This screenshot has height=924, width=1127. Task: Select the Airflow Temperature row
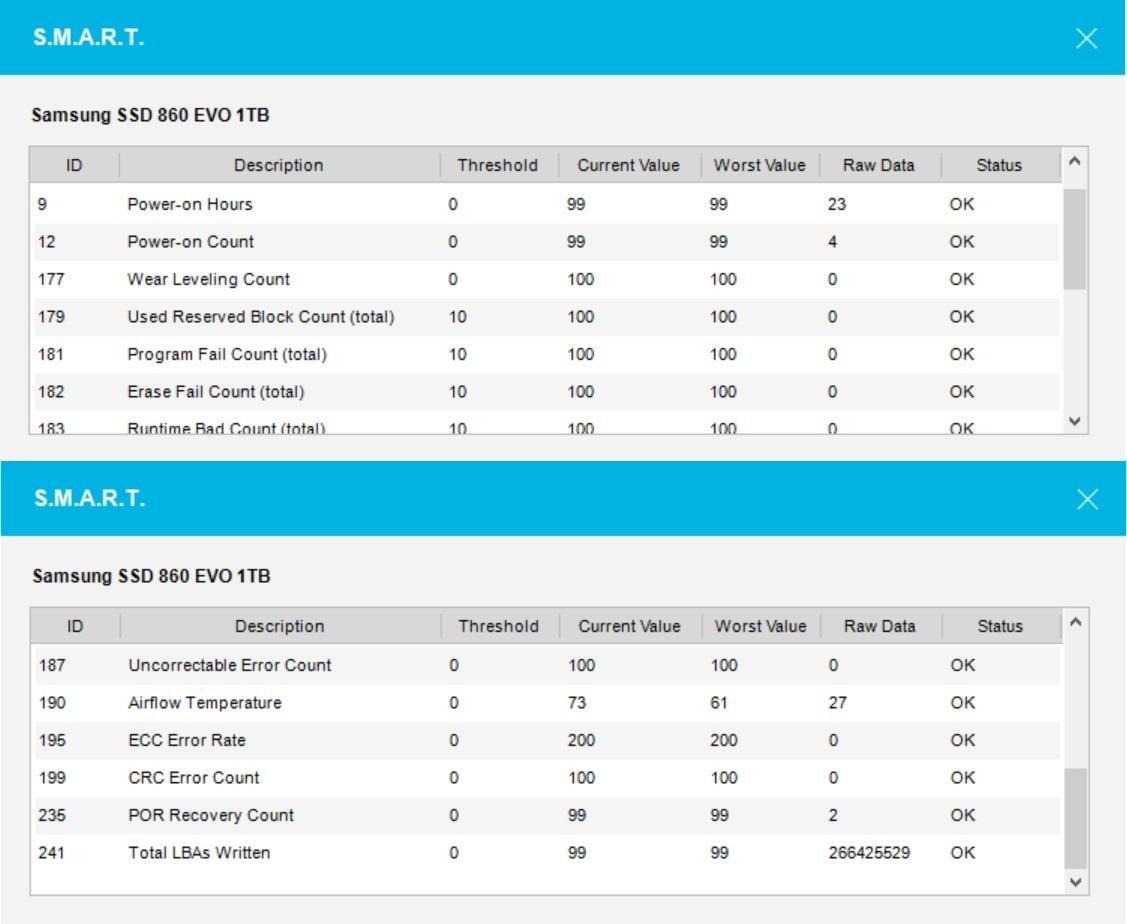[546, 703]
